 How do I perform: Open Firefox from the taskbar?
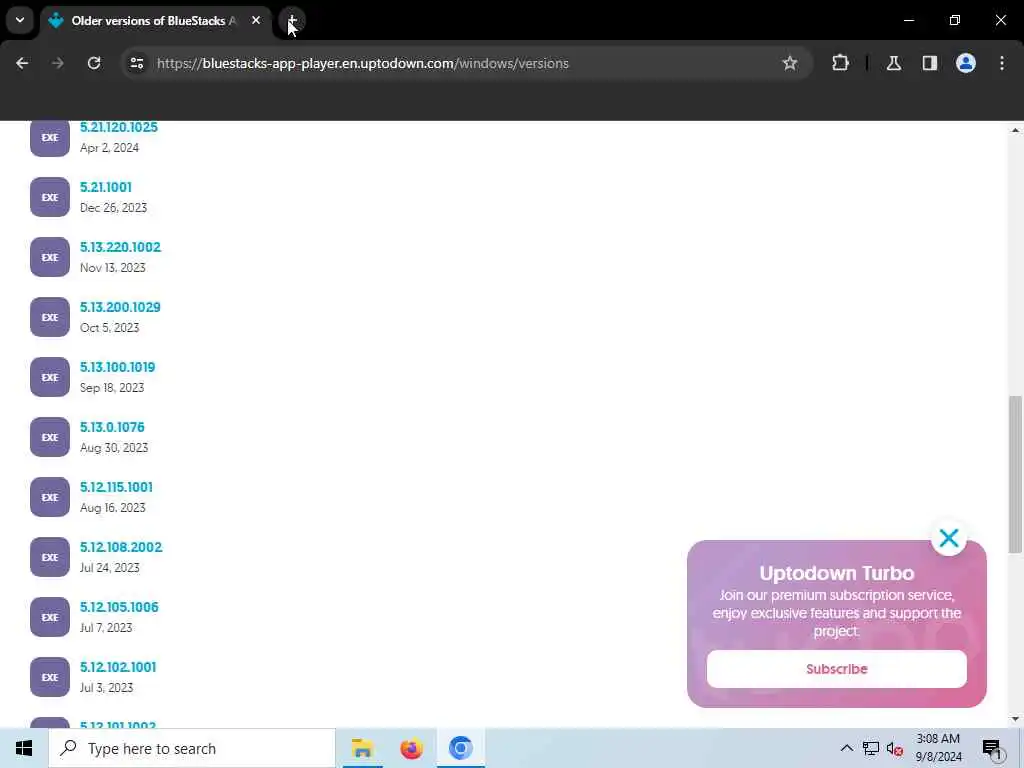(411, 748)
